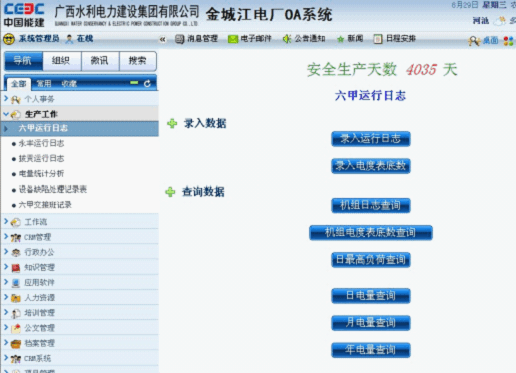Open 新闻 star icon
This screenshot has height=373, width=516.
340,39
